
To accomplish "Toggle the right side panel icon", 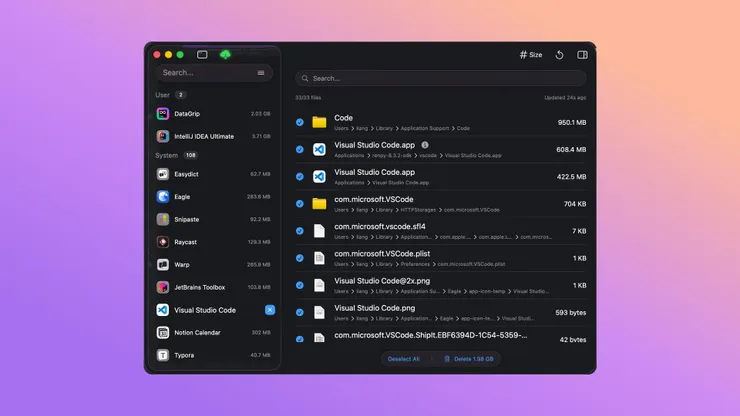I will (582, 55).
